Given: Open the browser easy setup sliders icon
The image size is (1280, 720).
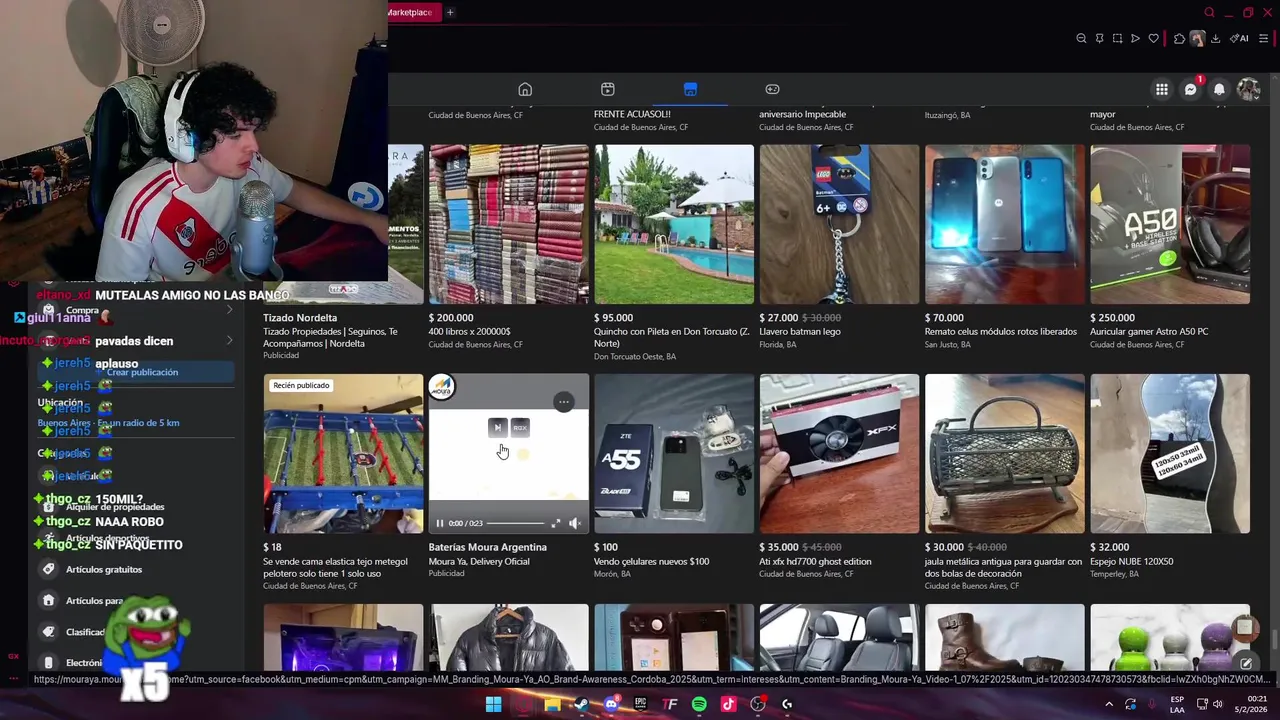Looking at the screenshot, I should 1264,38.
